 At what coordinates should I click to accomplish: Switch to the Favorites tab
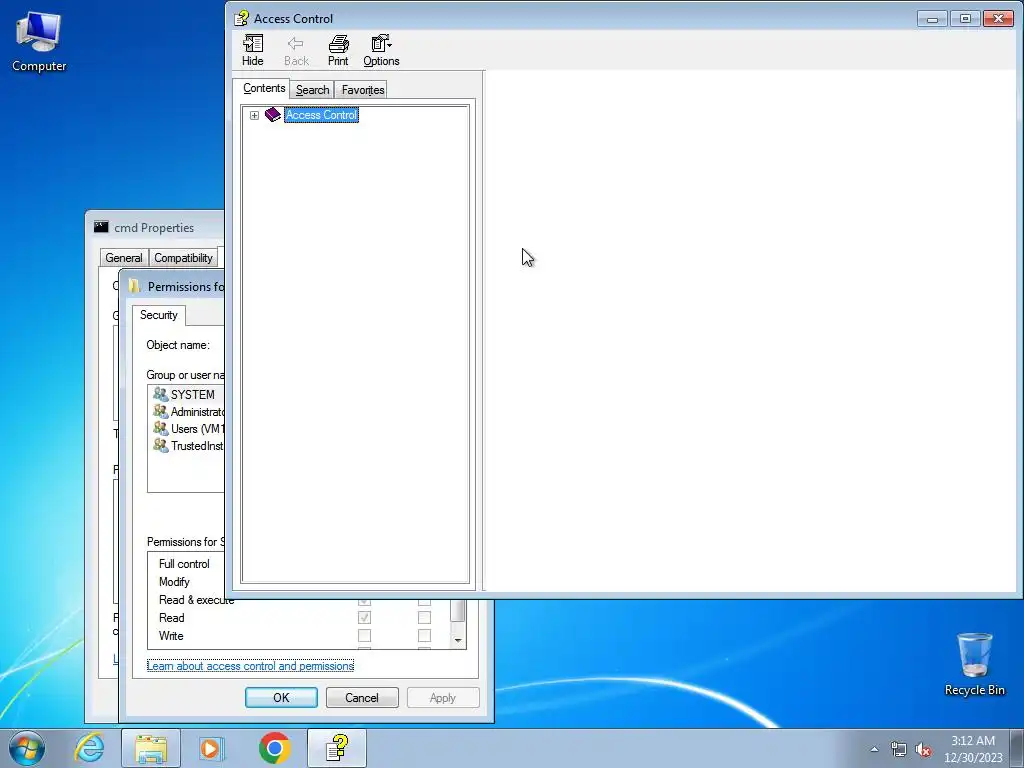point(362,89)
